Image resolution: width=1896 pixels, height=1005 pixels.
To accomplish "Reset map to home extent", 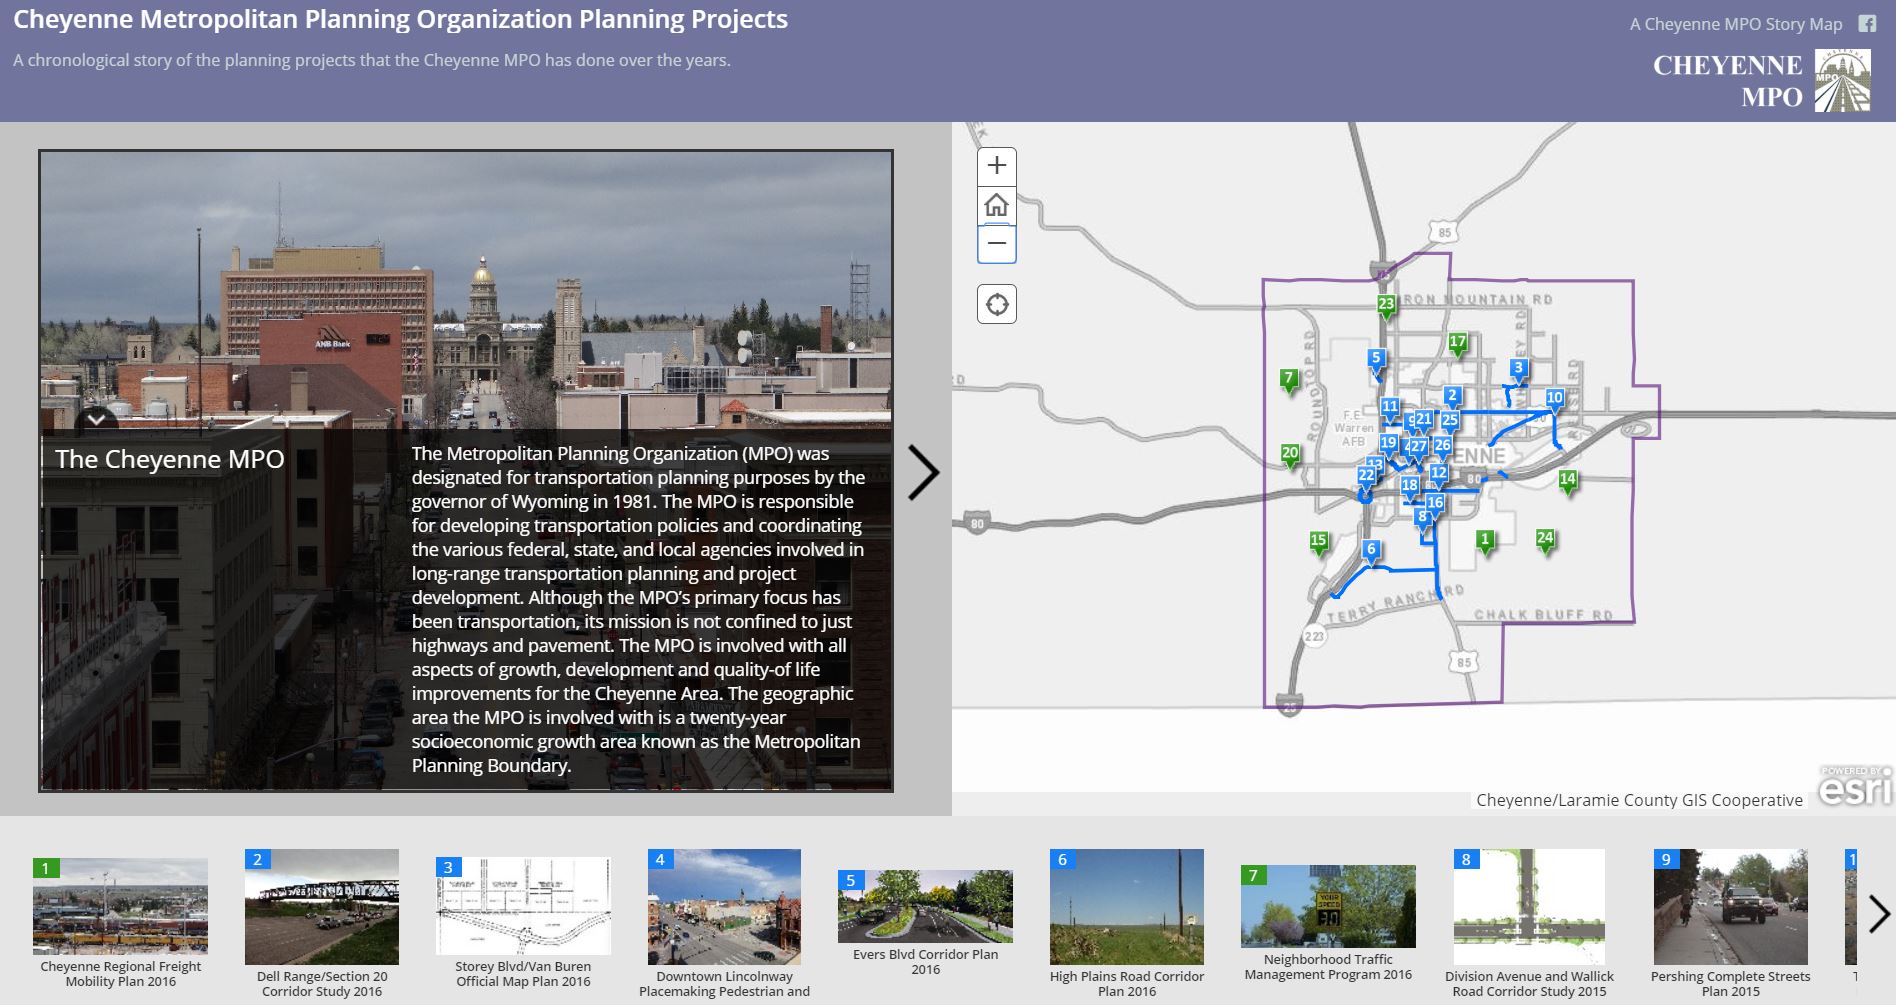I will [996, 205].
